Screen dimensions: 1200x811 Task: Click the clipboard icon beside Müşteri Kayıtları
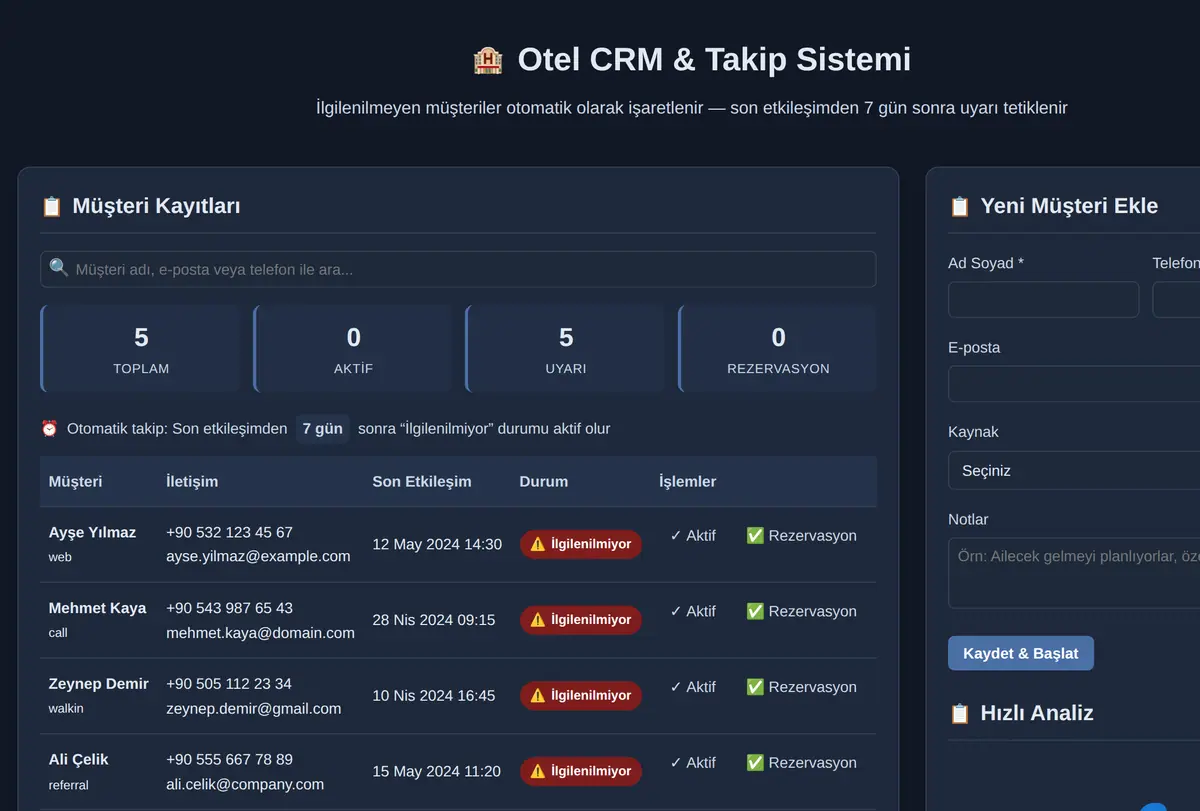51,207
